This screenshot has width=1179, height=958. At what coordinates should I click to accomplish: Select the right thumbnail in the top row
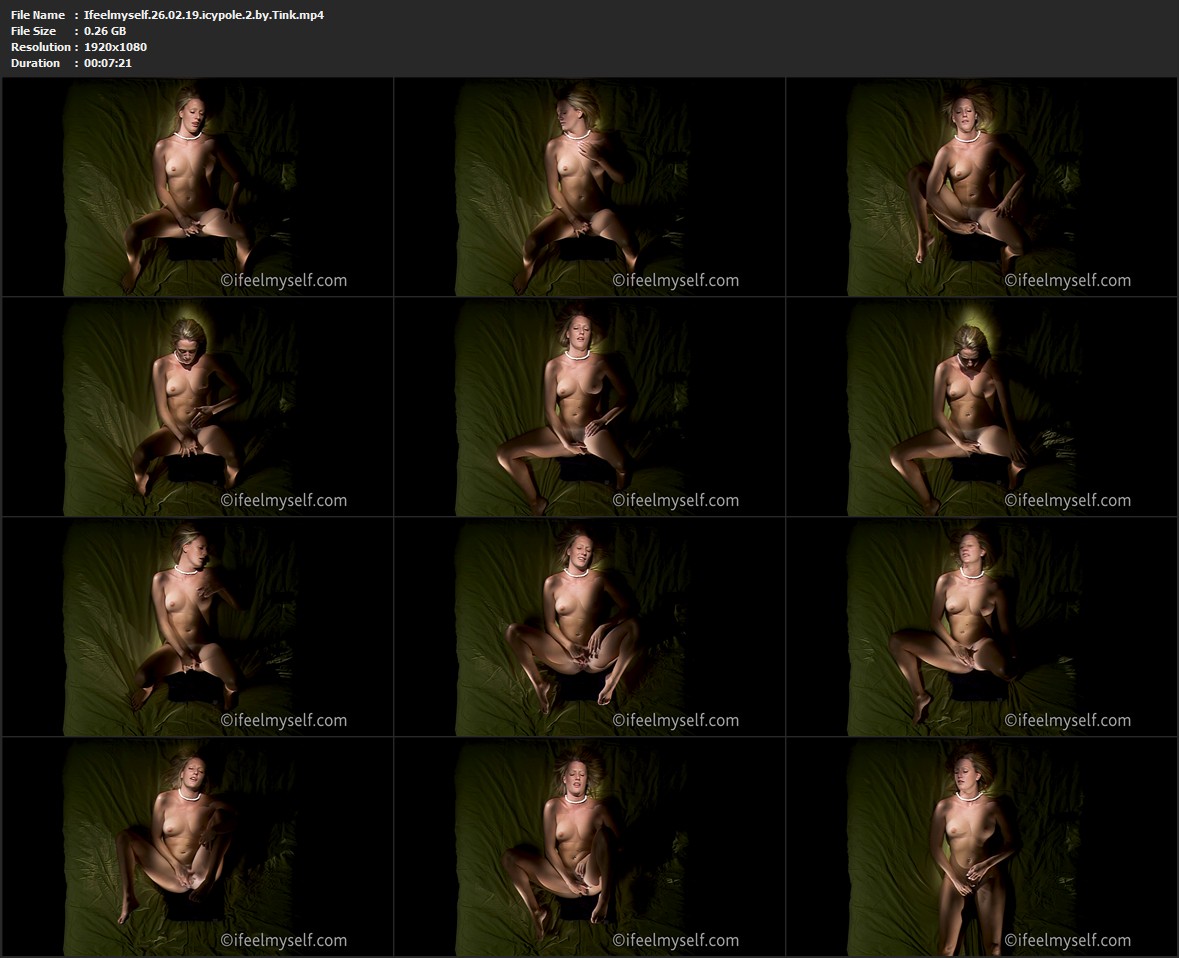[x=982, y=187]
